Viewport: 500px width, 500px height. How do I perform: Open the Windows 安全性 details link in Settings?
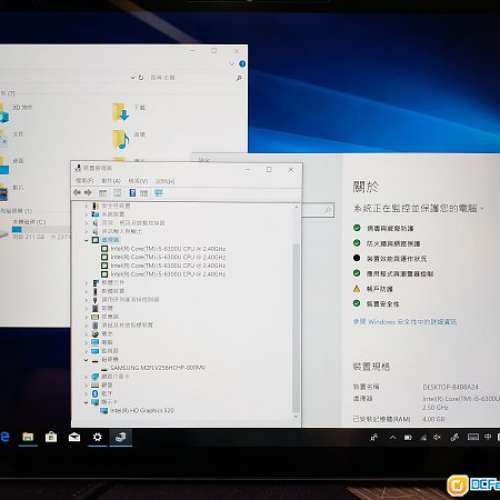point(405,322)
